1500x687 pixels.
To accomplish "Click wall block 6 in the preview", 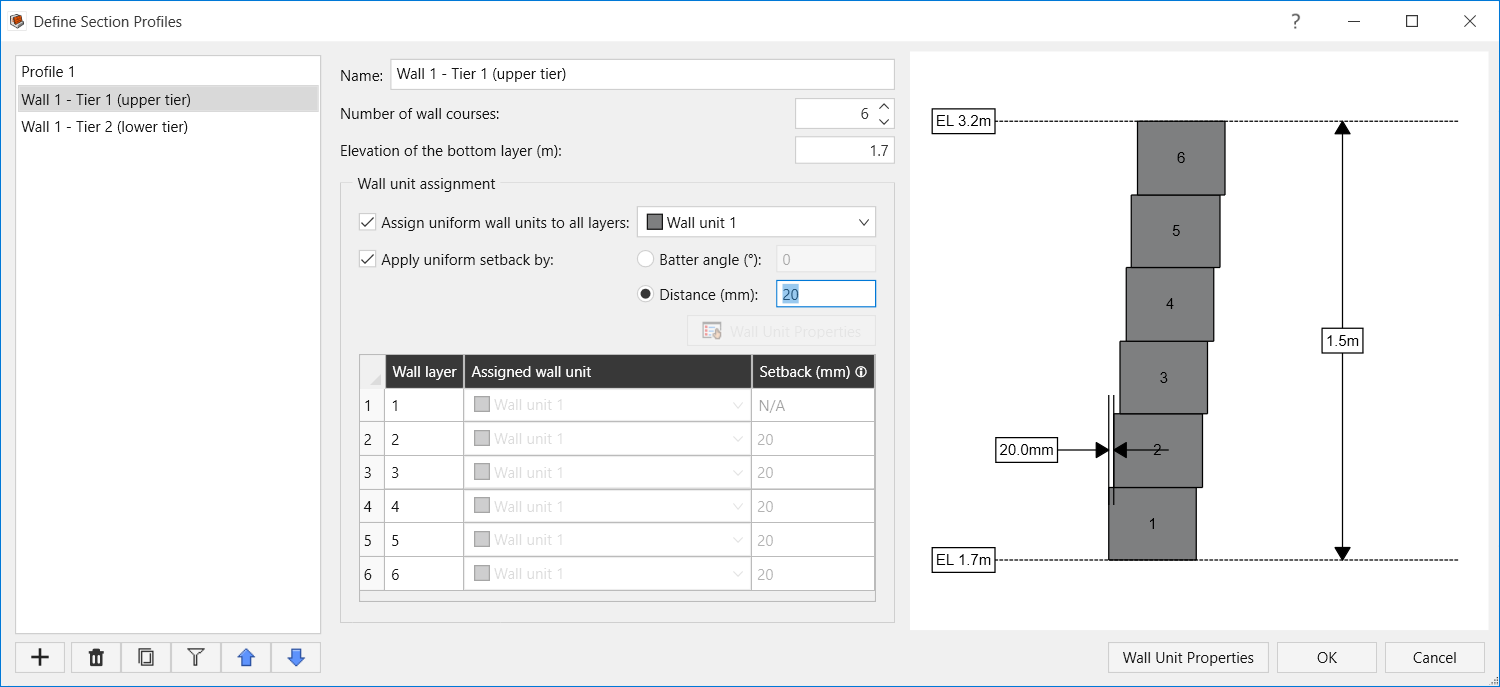I will (x=1181, y=158).
